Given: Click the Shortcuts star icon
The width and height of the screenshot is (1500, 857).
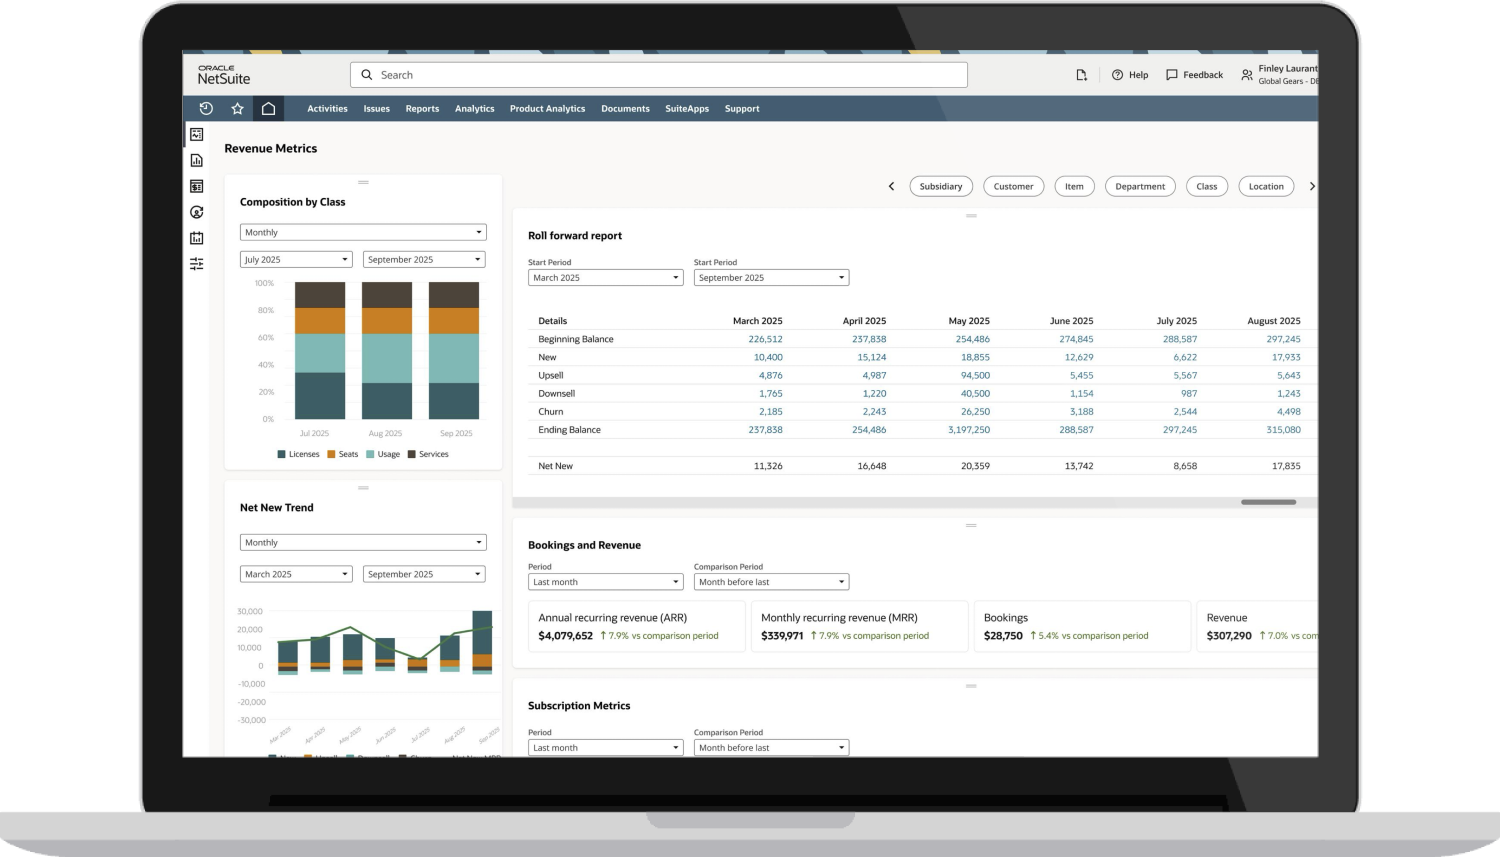Looking at the screenshot, I should coord(237,109).
